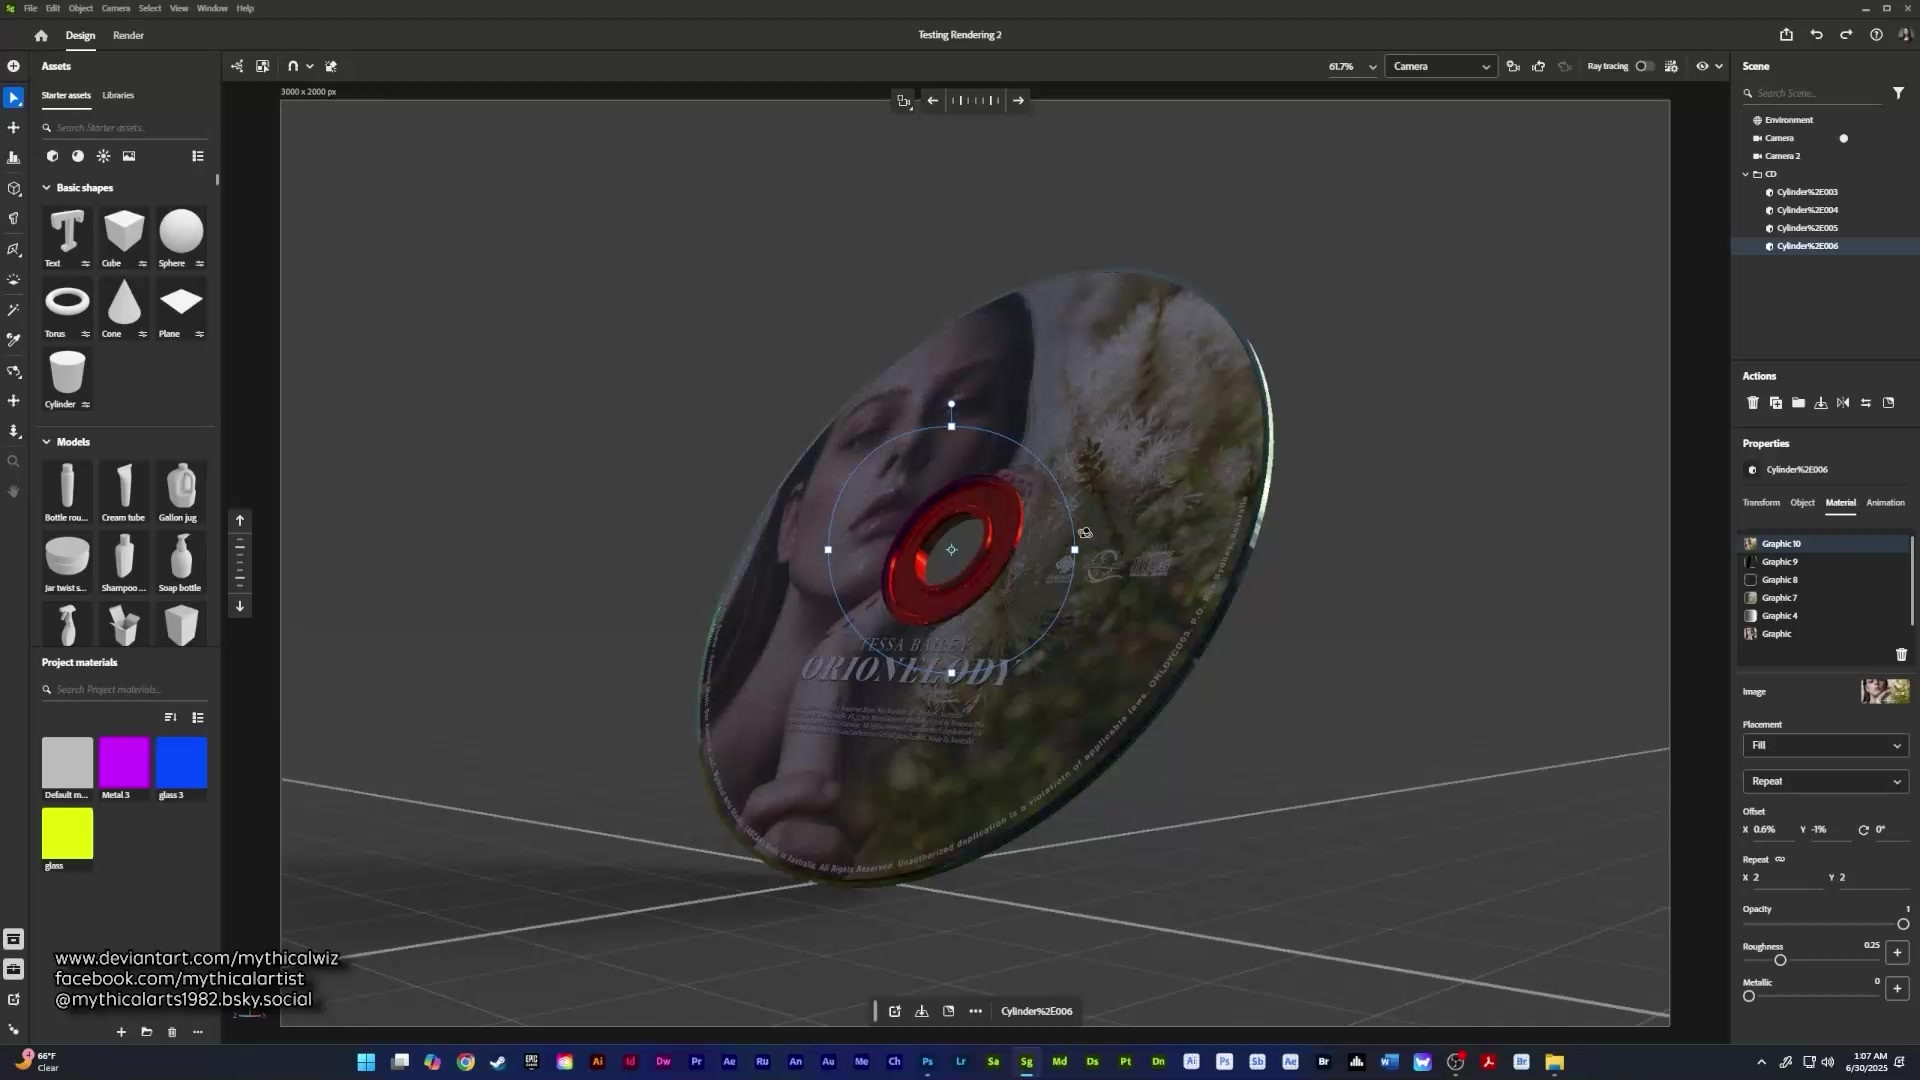The image size is (1920, 1080).
Task: Open the Eyedropper sampler tool
Action: [13, 340]
